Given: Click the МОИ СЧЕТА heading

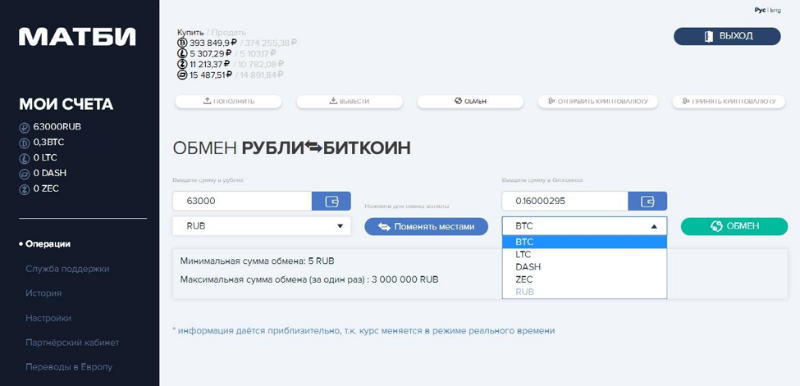Looking at the screenshot, I should (x=66, y=105).
